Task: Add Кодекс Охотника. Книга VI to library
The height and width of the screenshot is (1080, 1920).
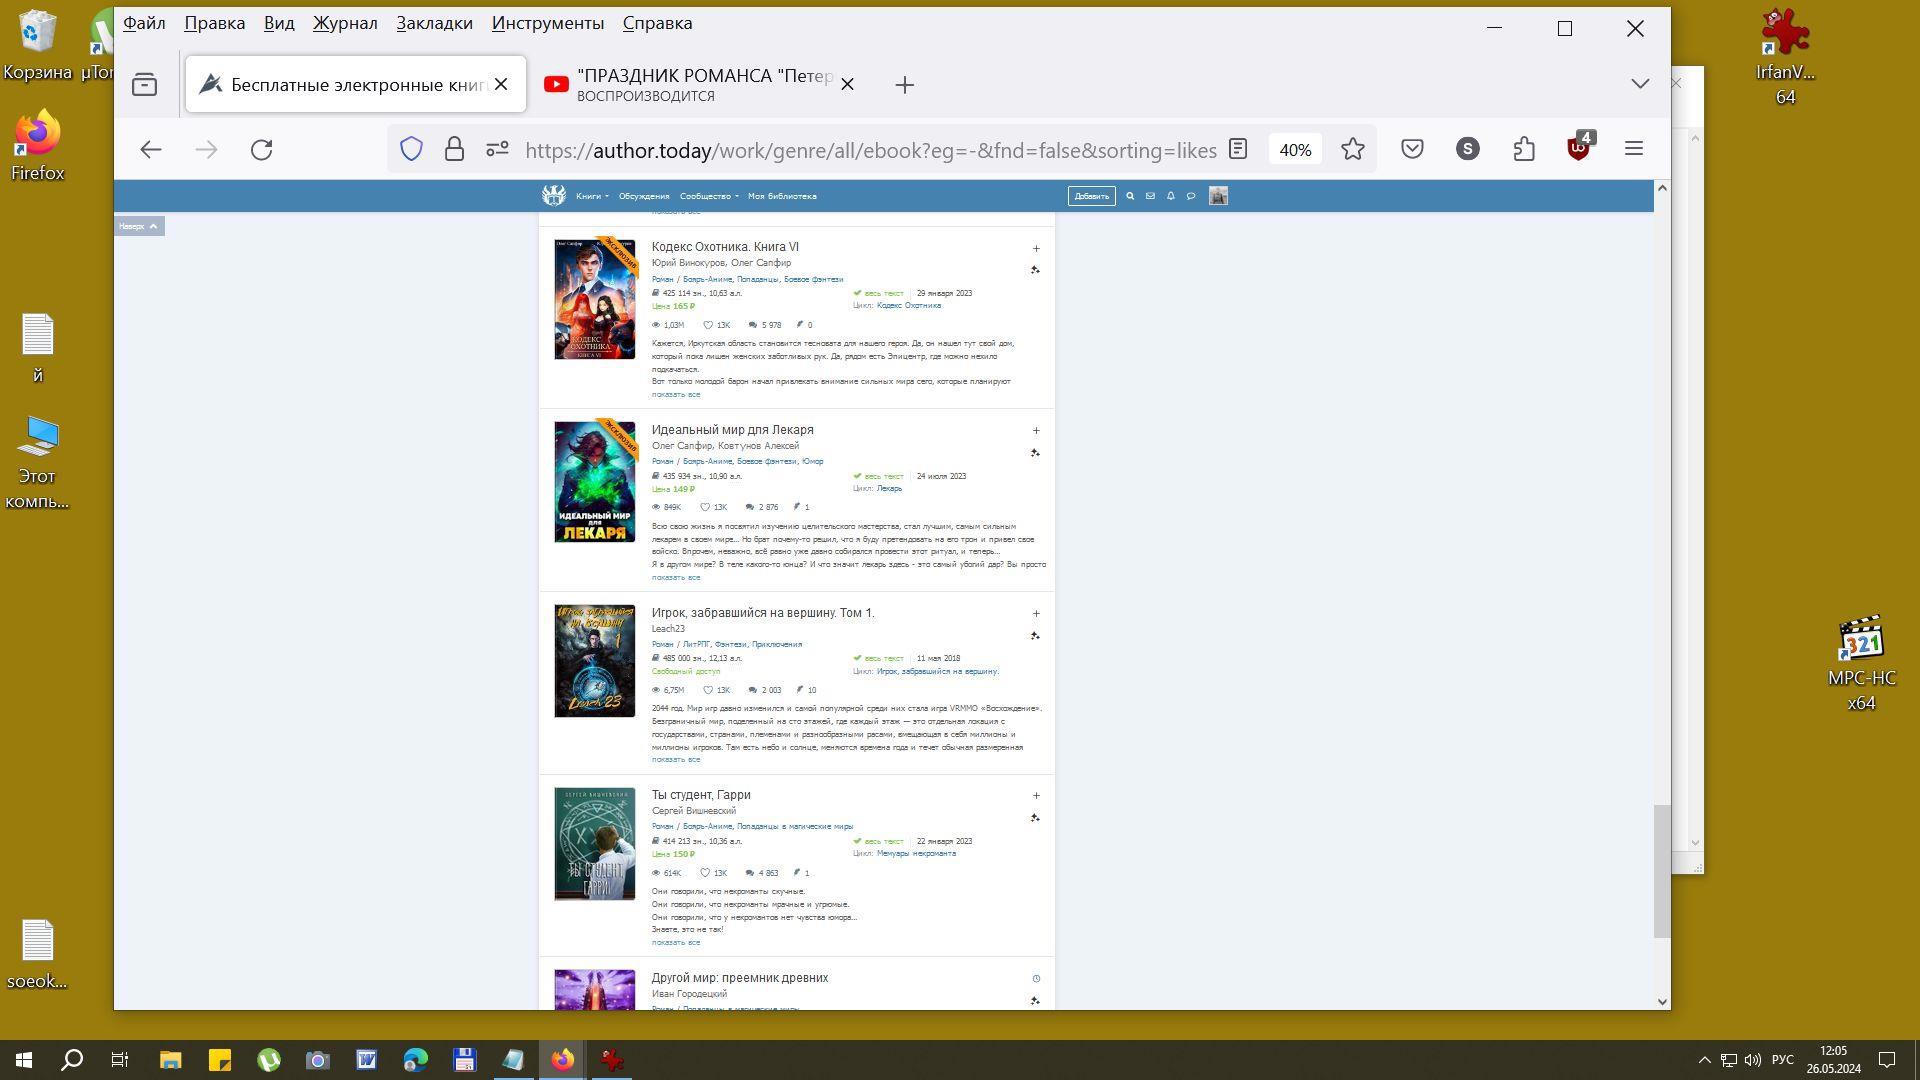Action: click(x=1036, y=248)
